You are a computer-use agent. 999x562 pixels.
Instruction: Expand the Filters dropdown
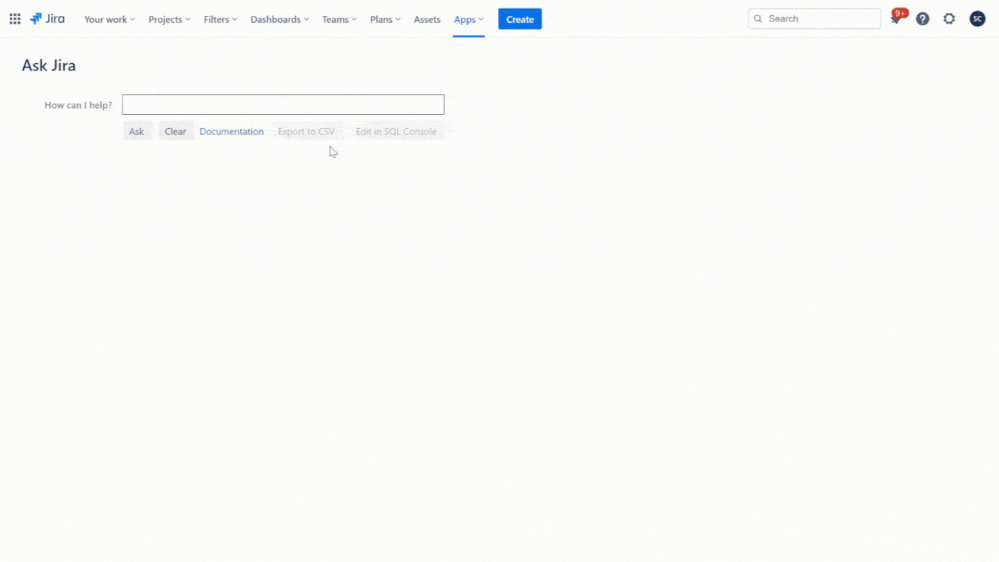click(x=220, y=20)
